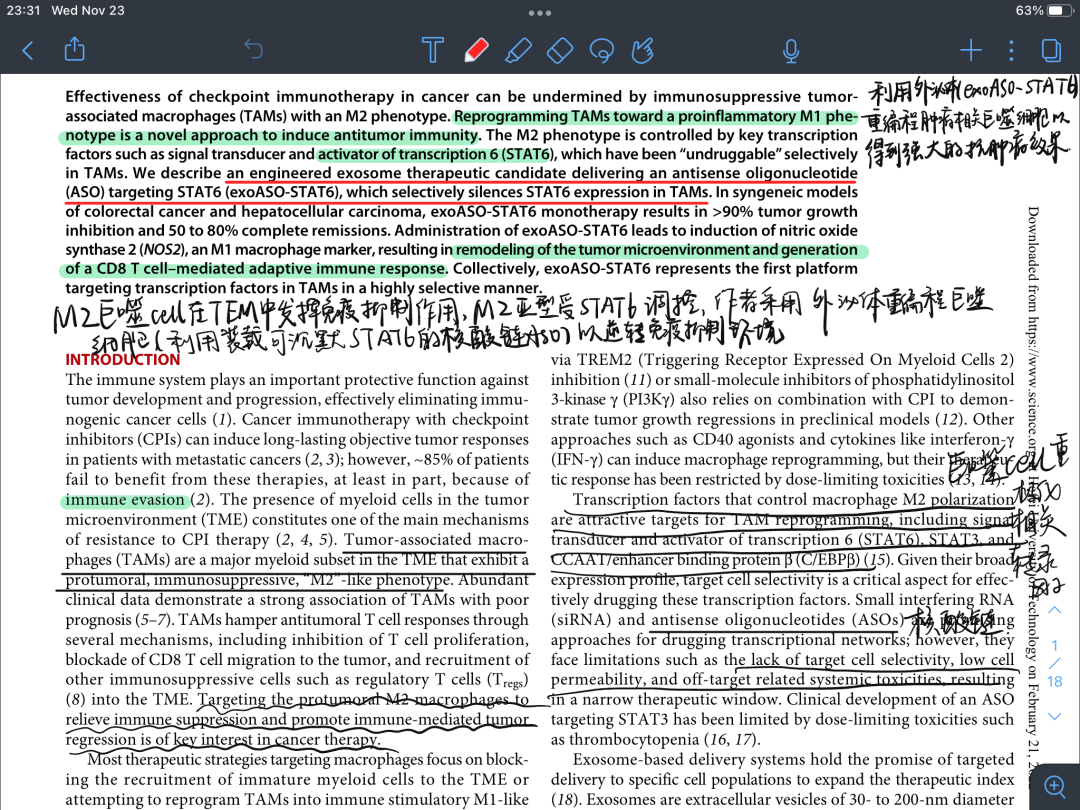This screenshot has height=810, width=1080.
Task: Select the red Pen tool
Action: 476,50
